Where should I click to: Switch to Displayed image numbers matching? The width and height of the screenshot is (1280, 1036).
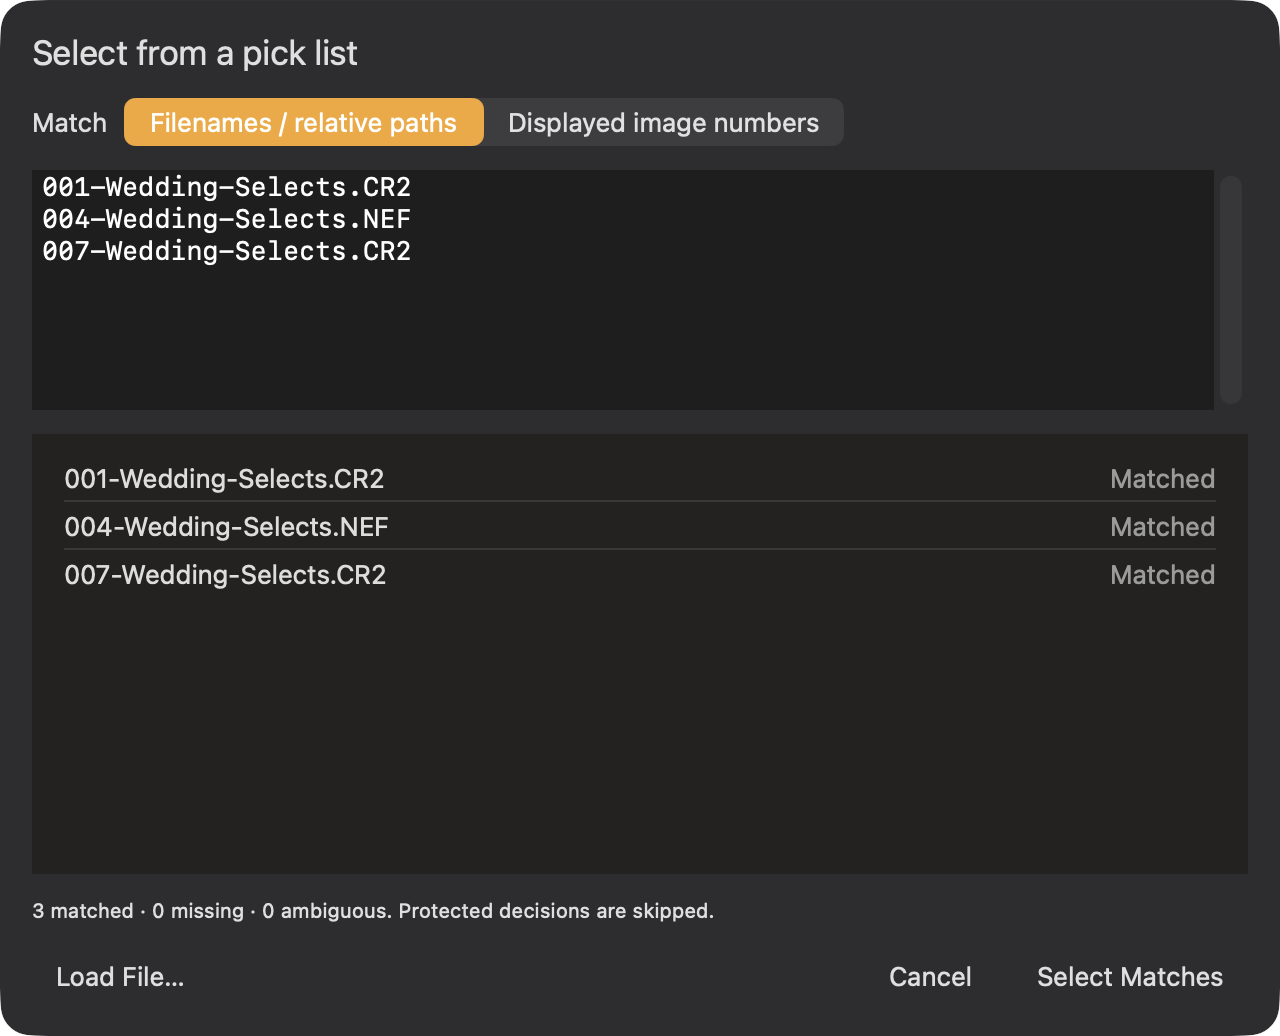tap(663, 122)
